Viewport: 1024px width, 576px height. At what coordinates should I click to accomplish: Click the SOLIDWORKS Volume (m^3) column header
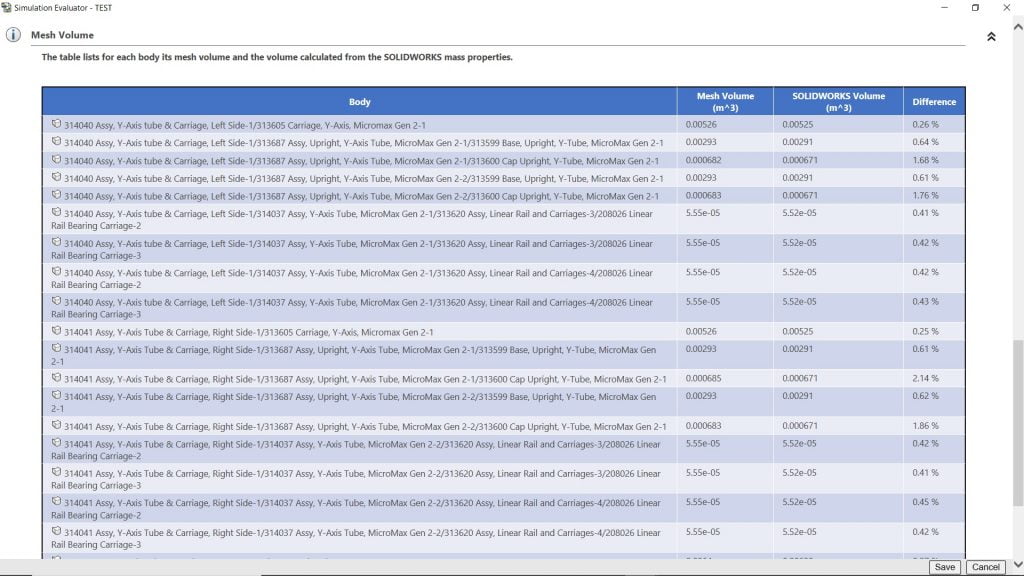click(839, 101)
